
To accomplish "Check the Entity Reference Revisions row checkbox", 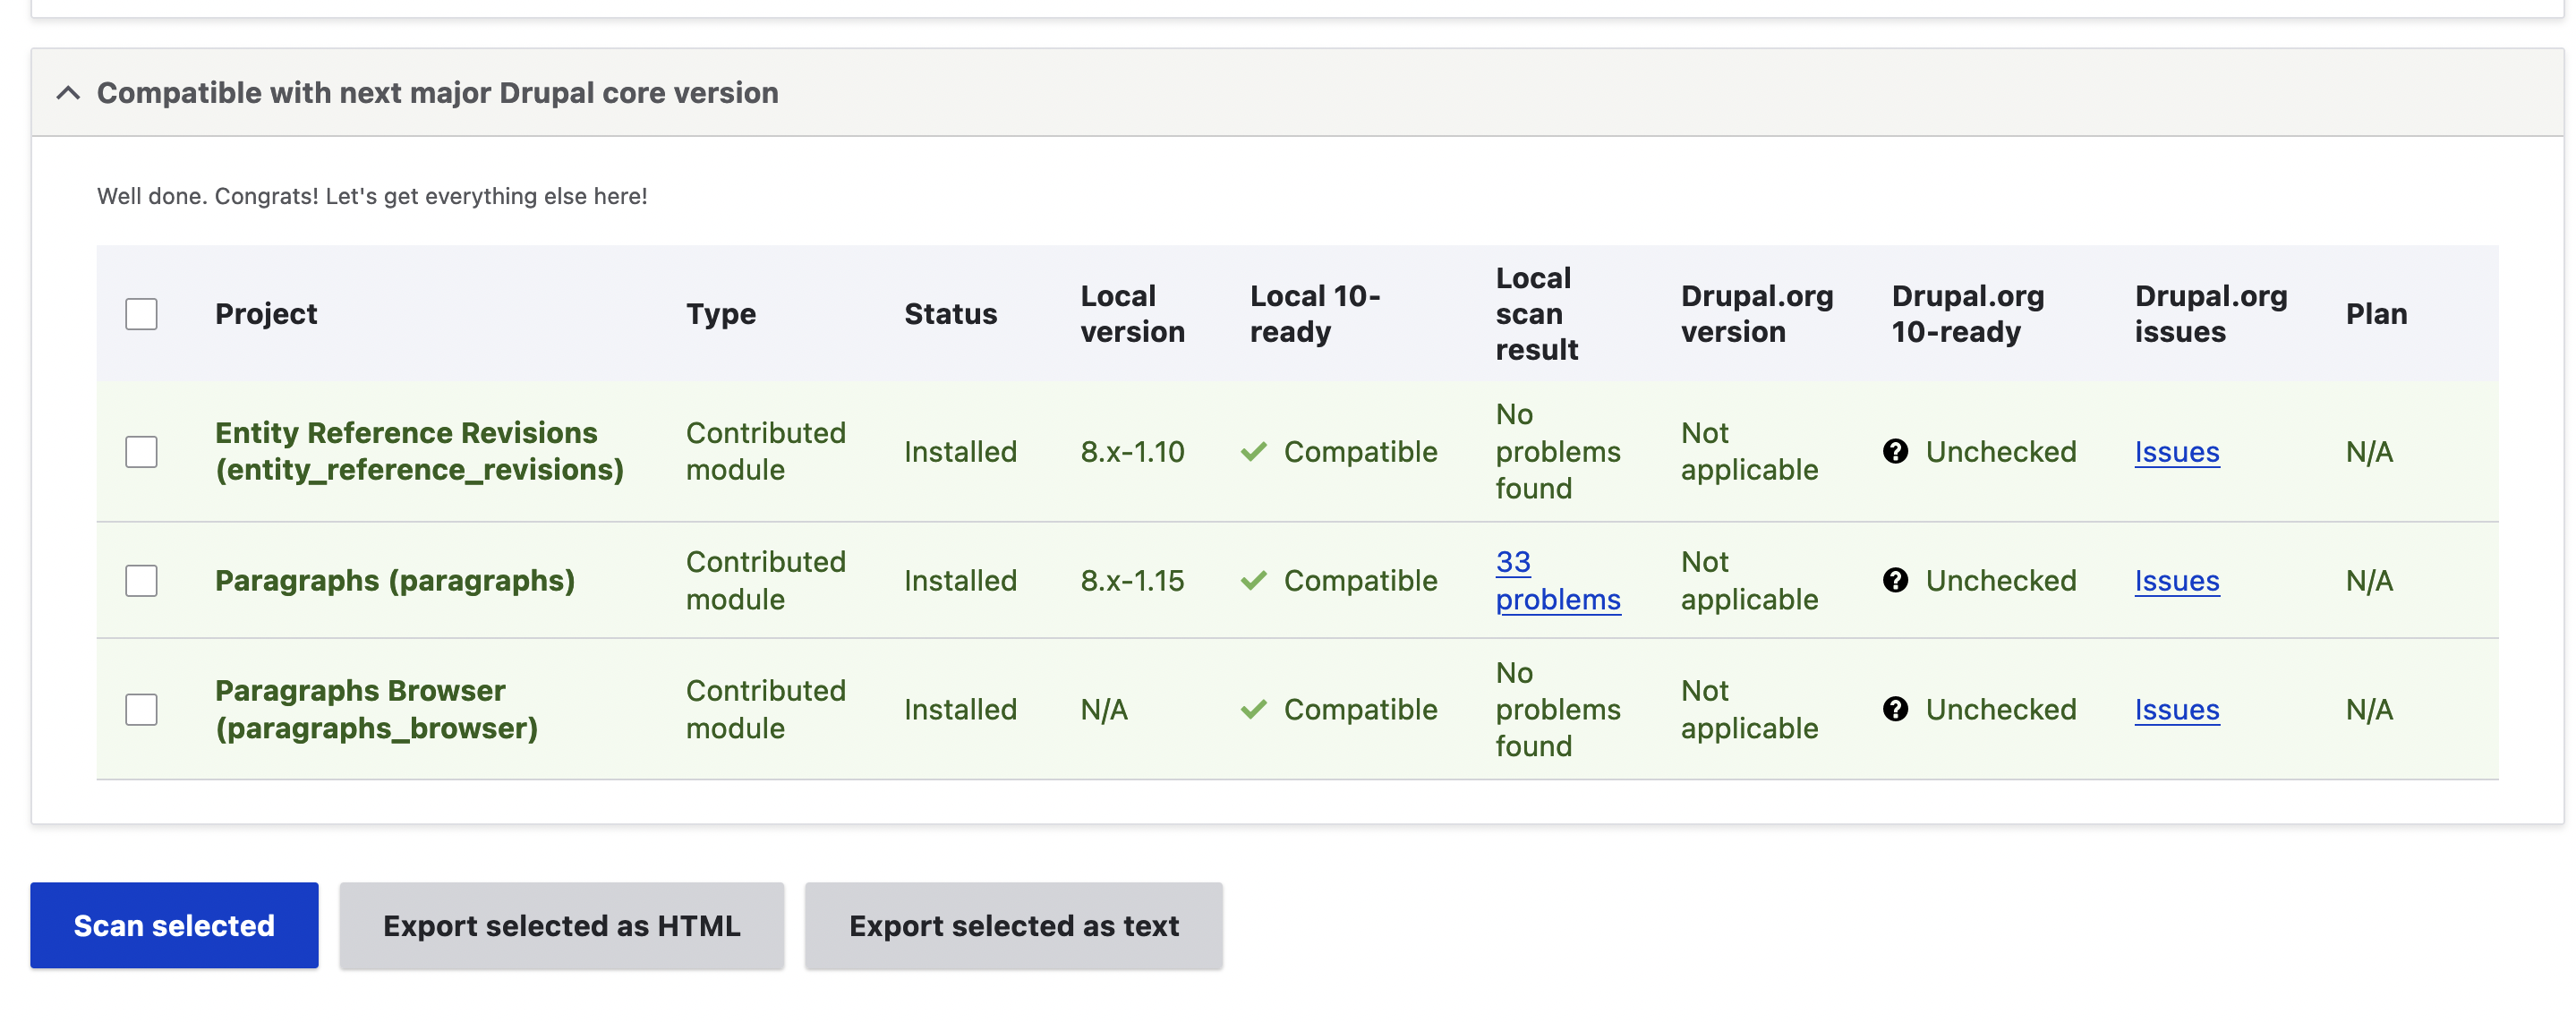I will [x=141, y=451].
